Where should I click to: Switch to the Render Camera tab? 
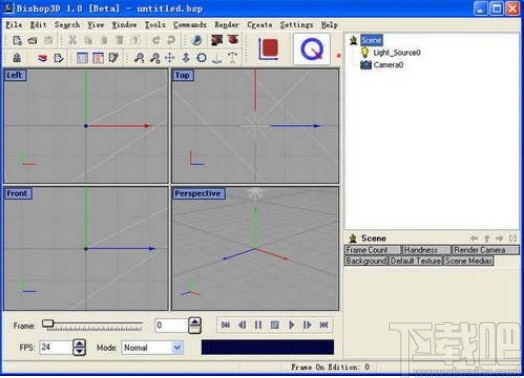[485, 250]
